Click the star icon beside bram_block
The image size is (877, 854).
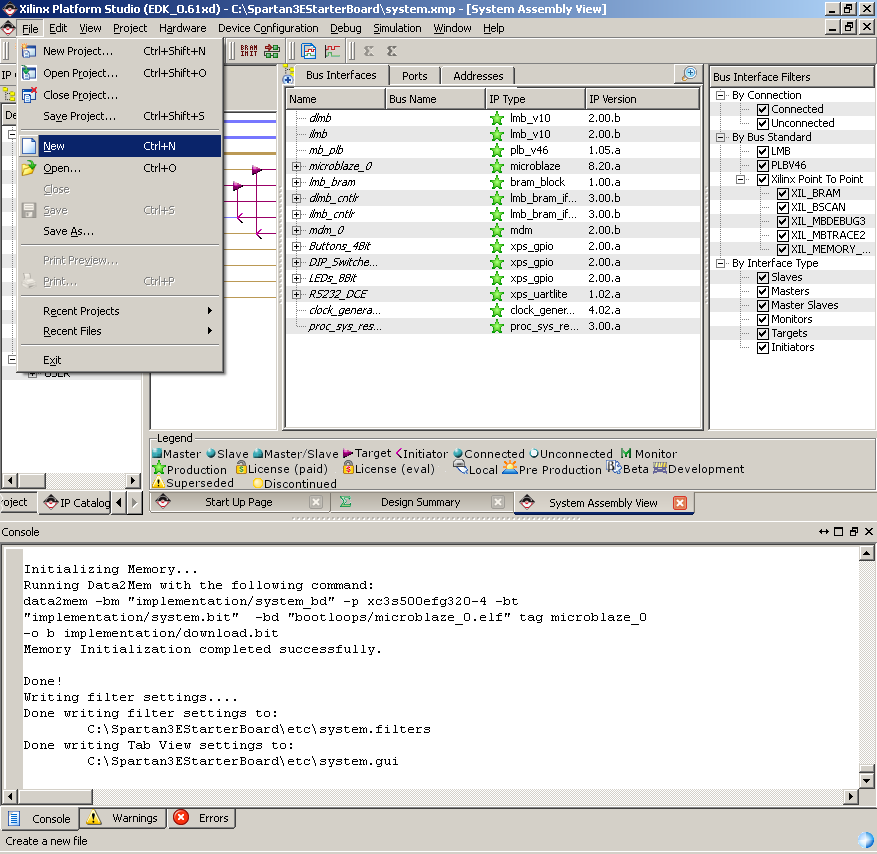click(497, 182)
